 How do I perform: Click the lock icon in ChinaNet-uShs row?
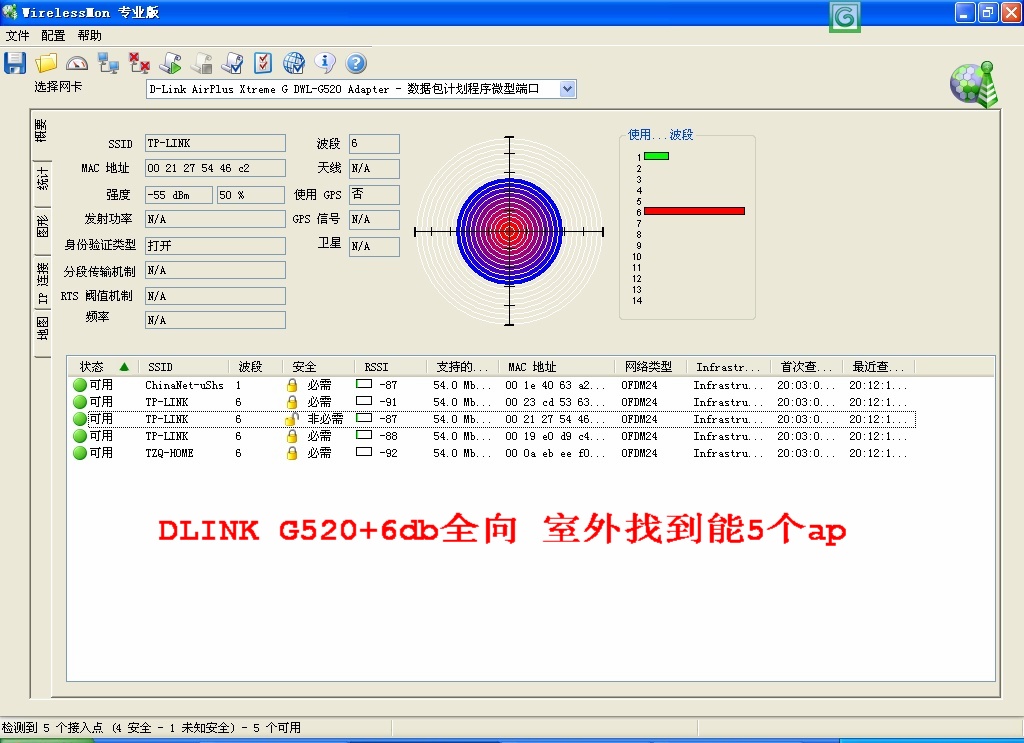[292, 385]
